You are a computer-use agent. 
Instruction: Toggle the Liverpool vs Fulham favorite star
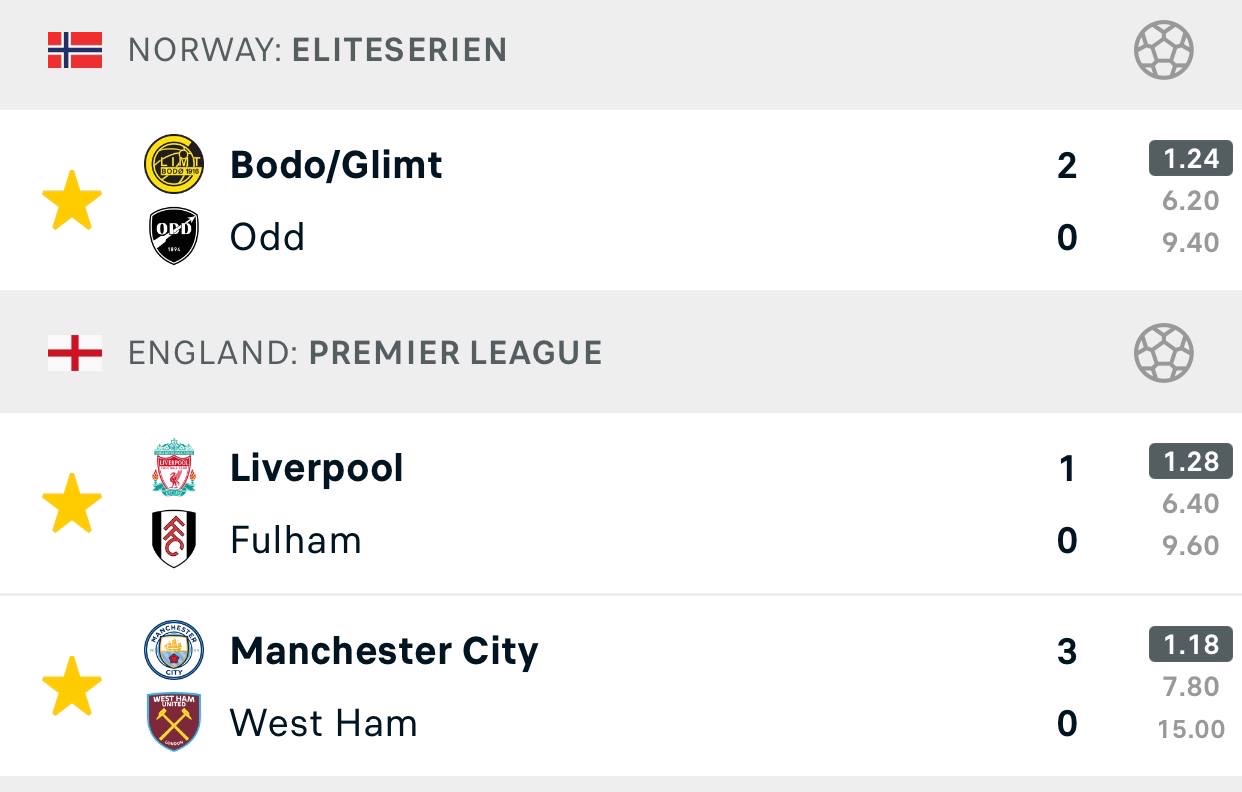[72, 503]
